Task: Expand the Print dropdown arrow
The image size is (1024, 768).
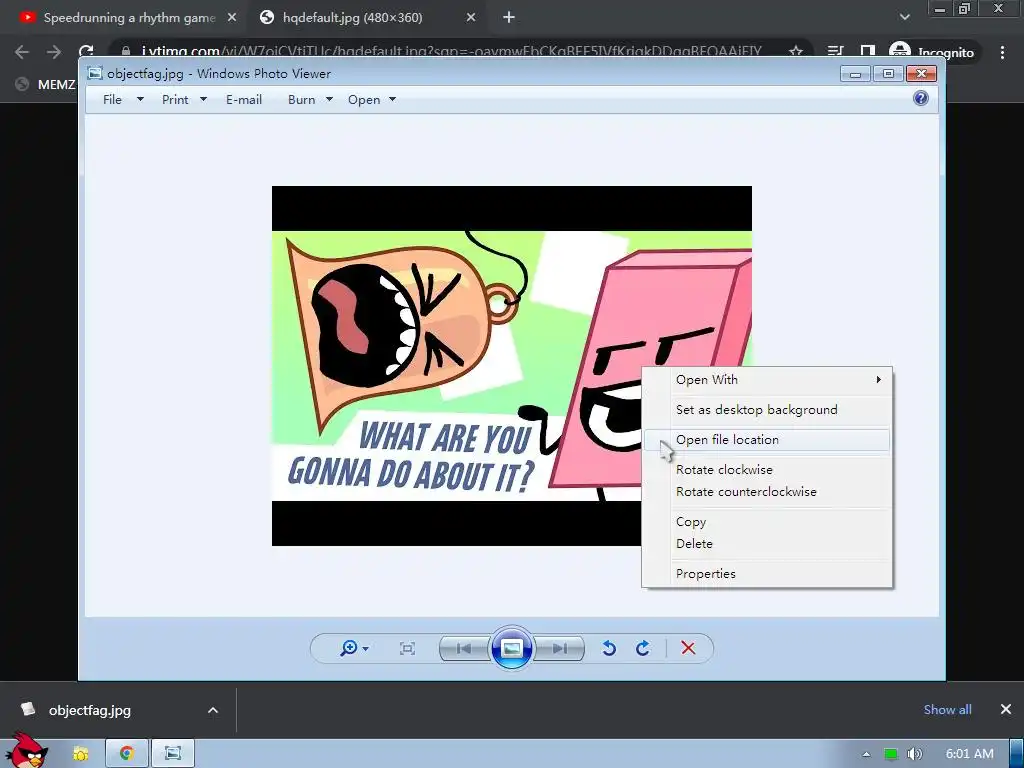Action: pos(203,99)
